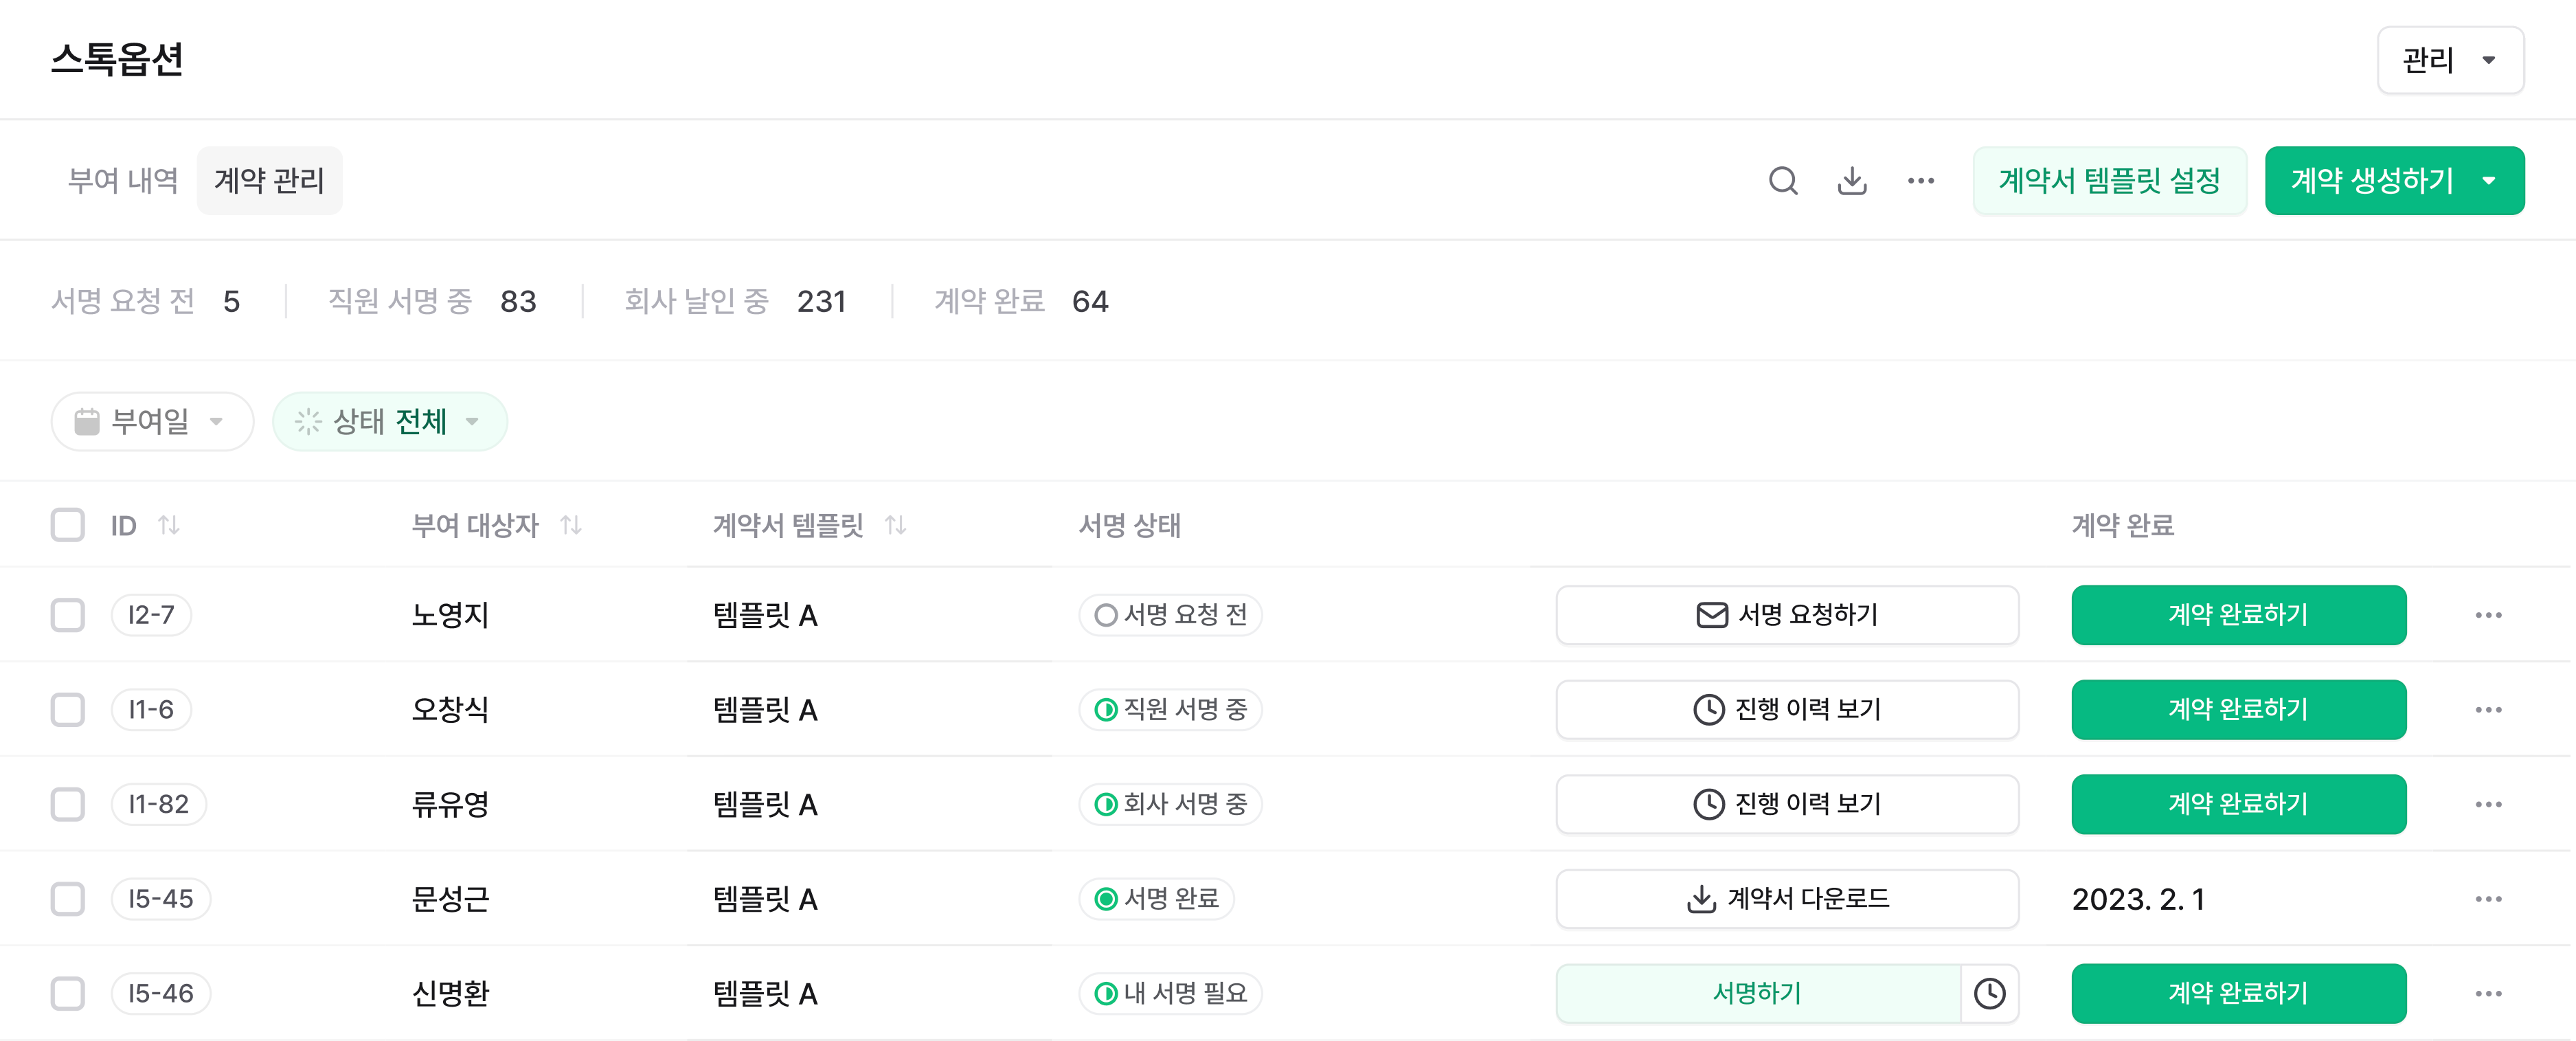
Task: Expand the 계약 생성하기 dropdown arrow
Action: 2489,181
